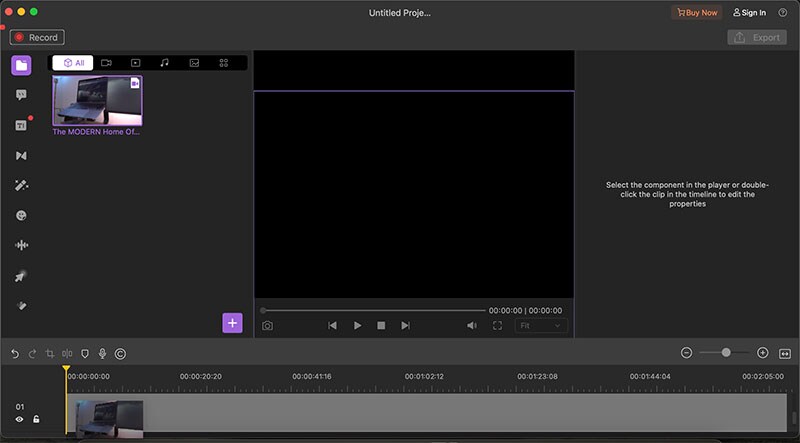Undo the last action

coord(15,354)
